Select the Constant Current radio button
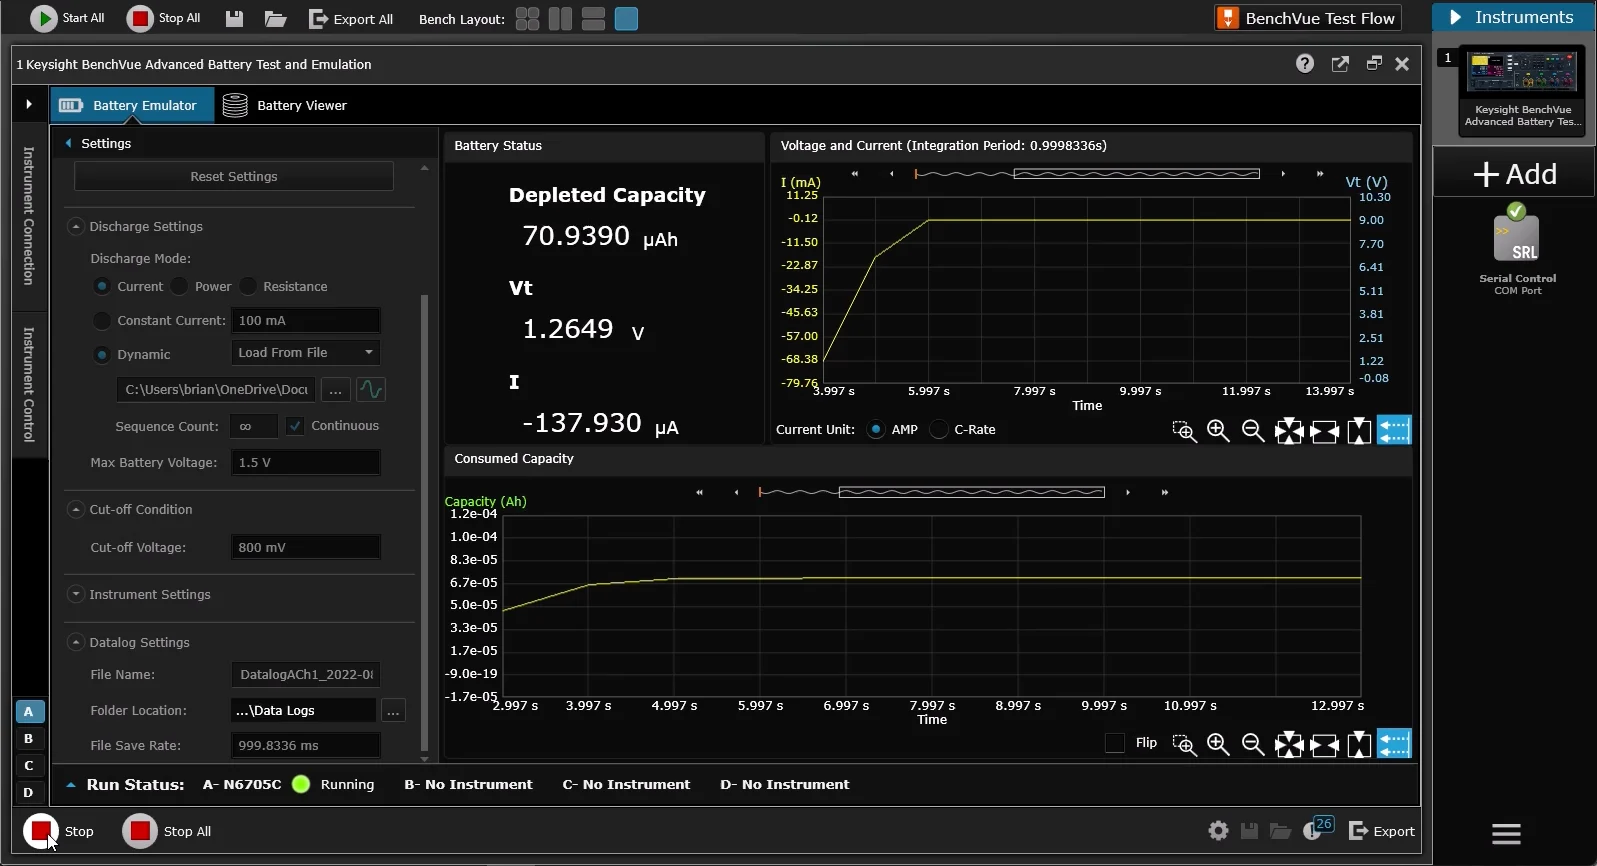Viewport: 1597px width, 866px height. 102,320
